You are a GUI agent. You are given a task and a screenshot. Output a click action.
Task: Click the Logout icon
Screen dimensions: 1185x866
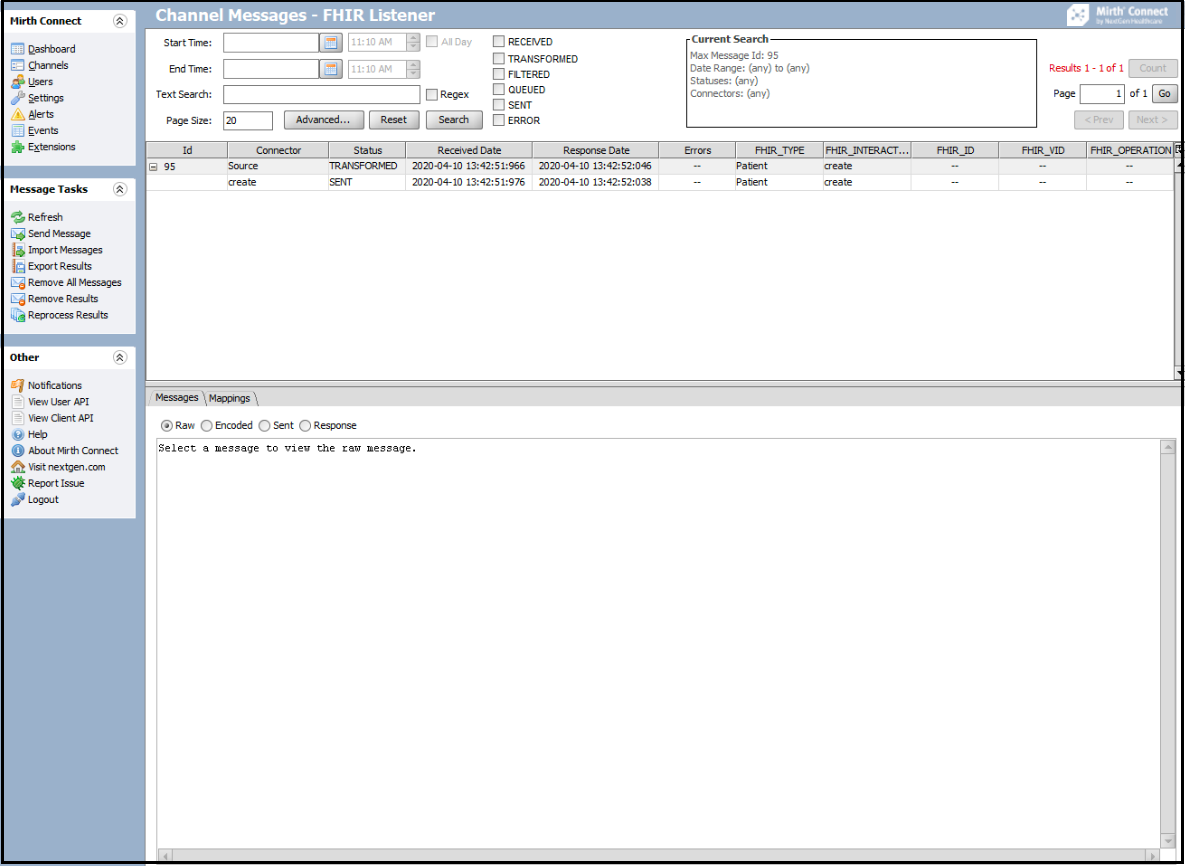[17, 499]
